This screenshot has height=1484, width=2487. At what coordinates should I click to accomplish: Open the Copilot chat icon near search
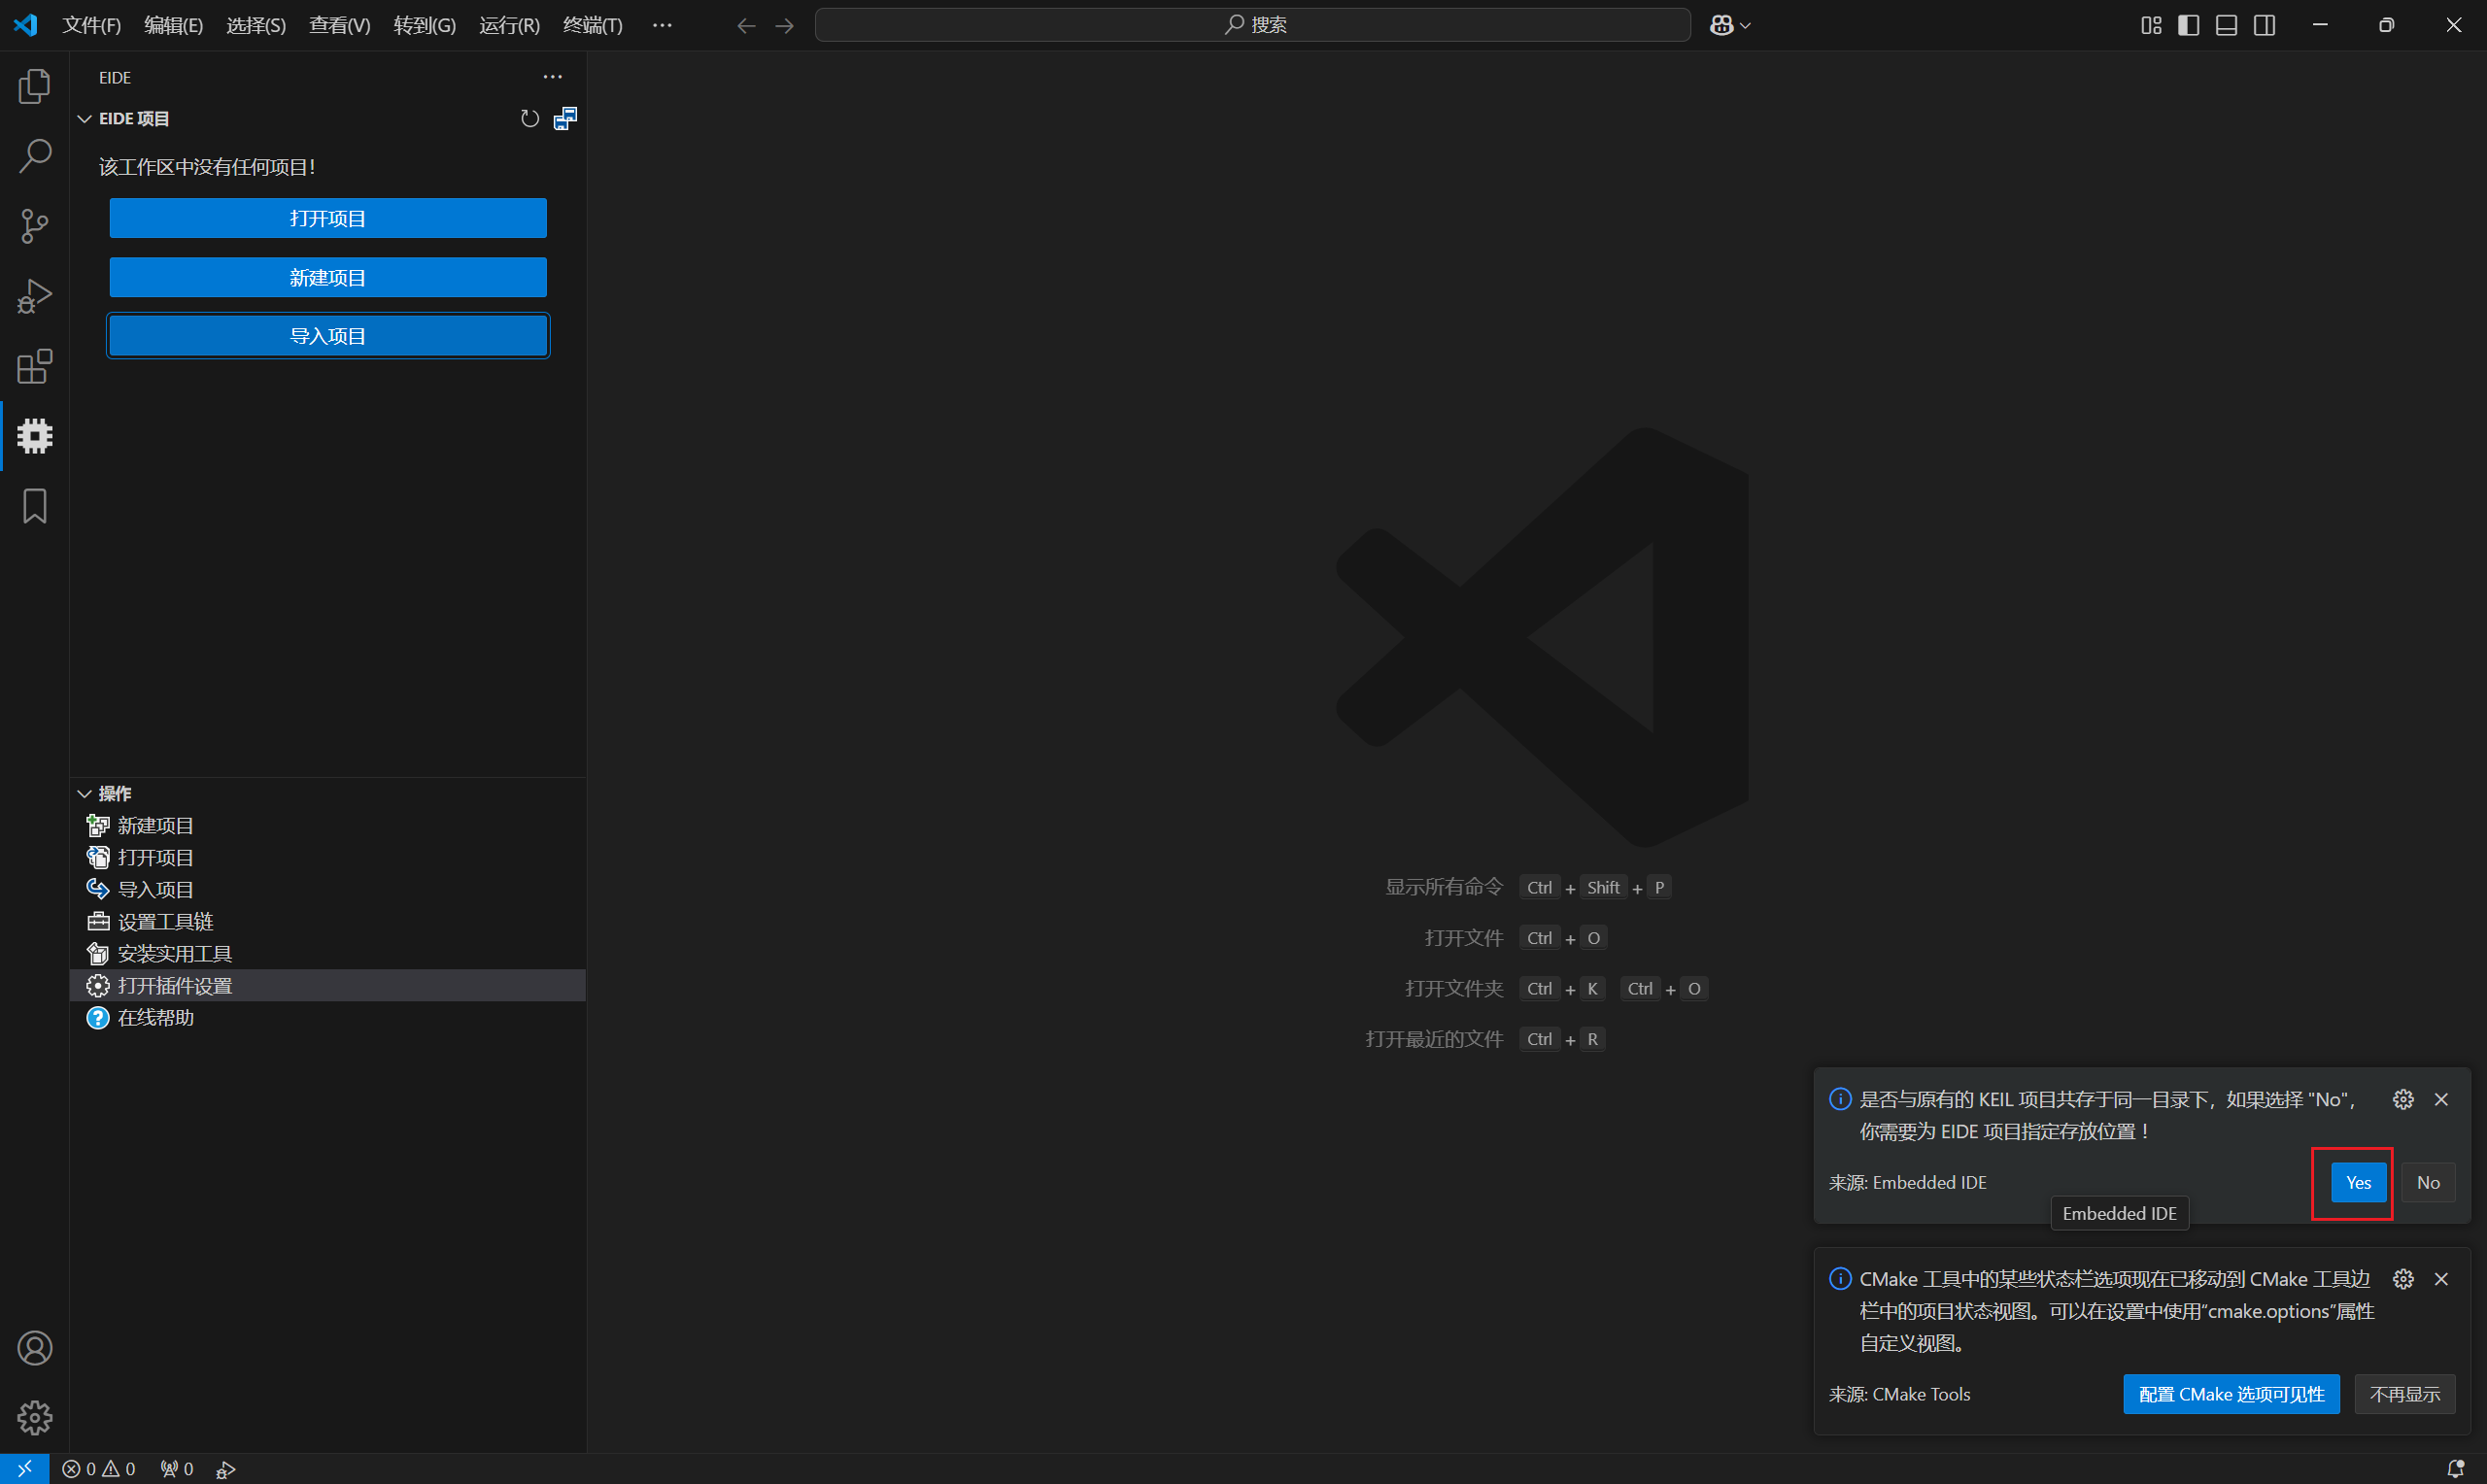(x=1721, y=25)
